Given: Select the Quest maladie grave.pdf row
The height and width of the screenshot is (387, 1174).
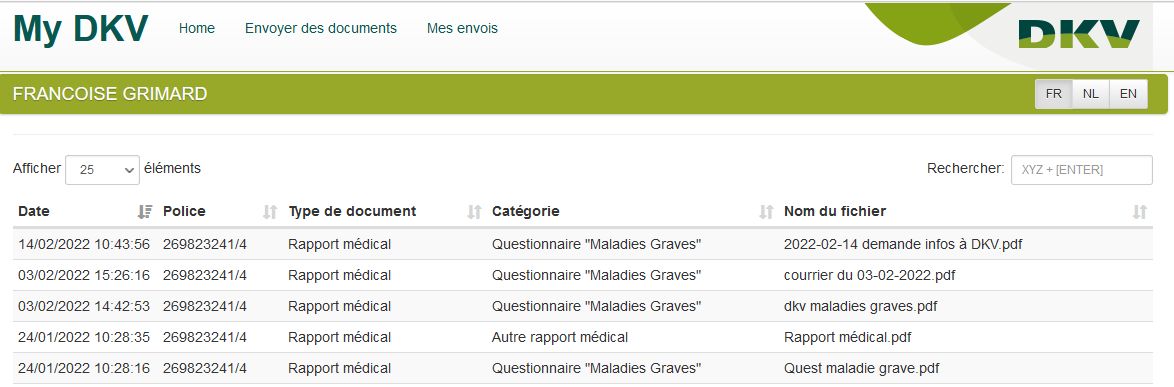Looking at the screenshot, I should (x=583, y=368).
